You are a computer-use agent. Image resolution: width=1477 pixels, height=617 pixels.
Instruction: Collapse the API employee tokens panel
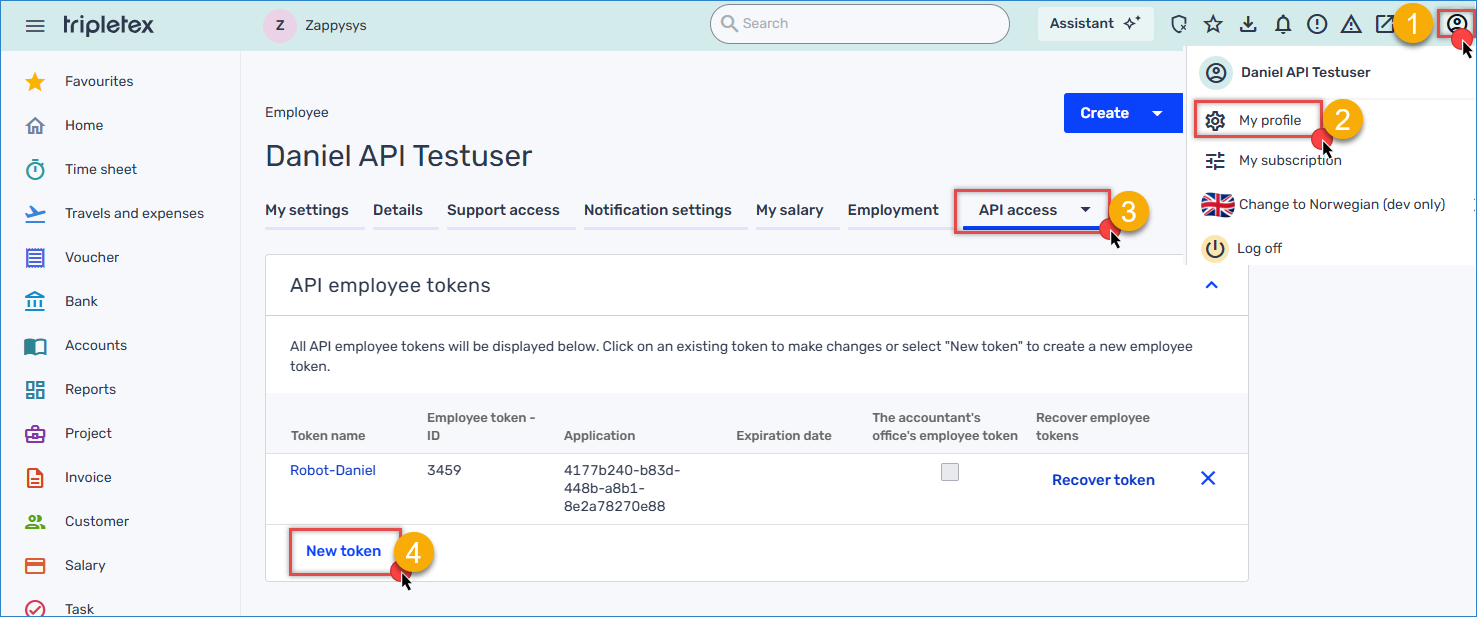tap(1211, 286)
